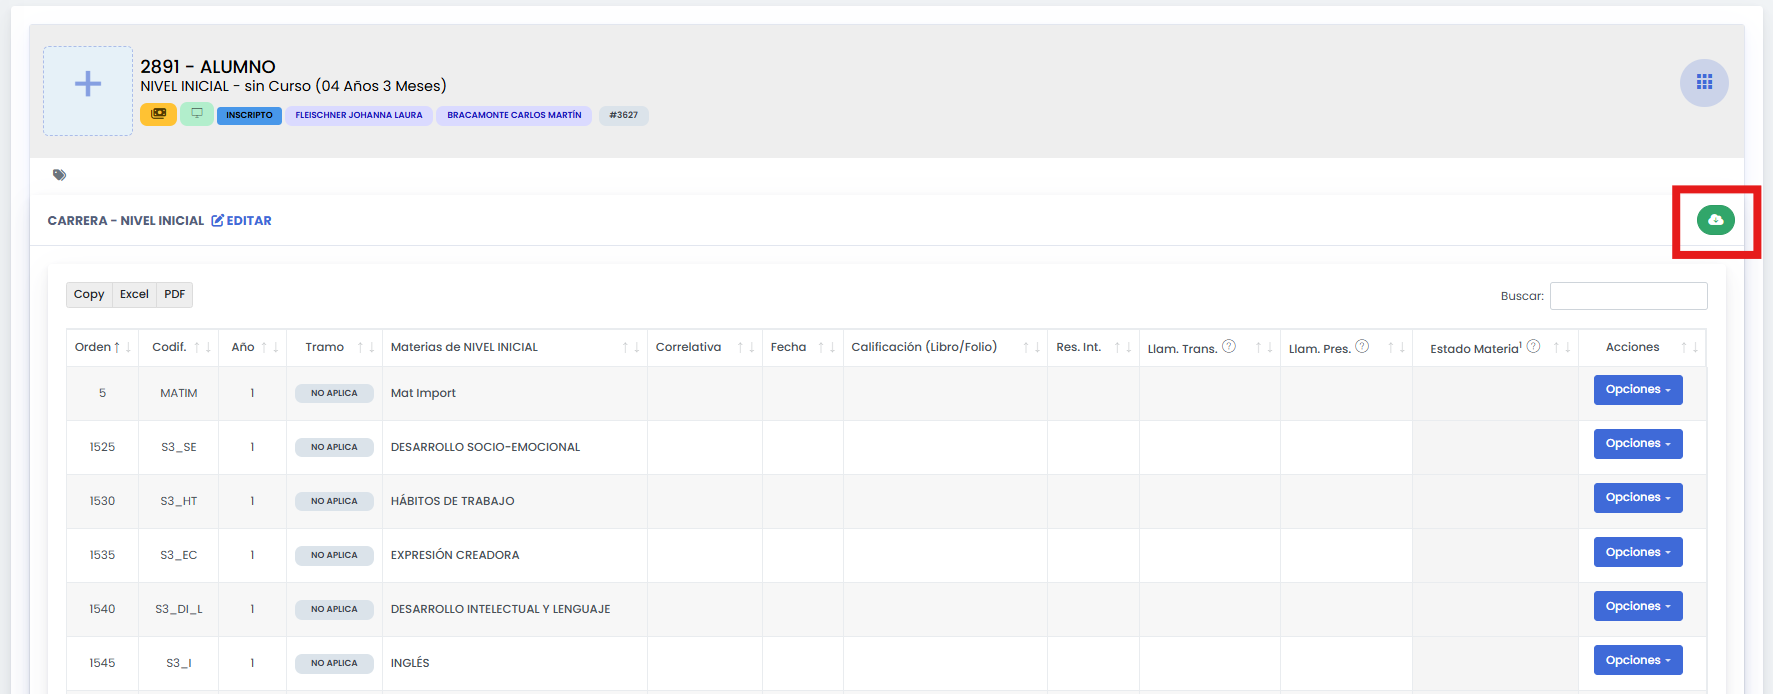Open Opciones dropdown for Mat Import
The width and height of the screenshot is (1773, 694).
[1638, 390]
